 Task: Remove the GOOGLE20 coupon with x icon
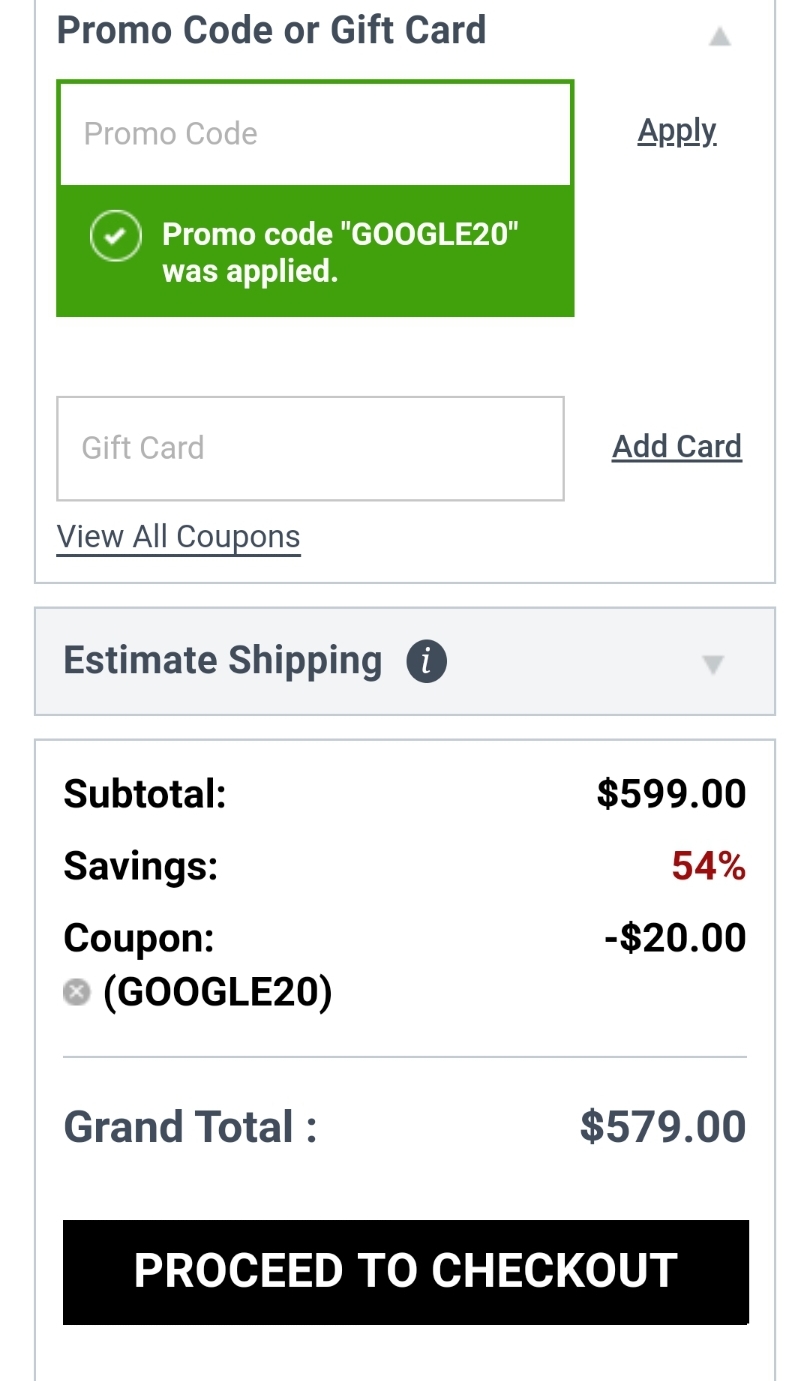(x=76, y=992)
